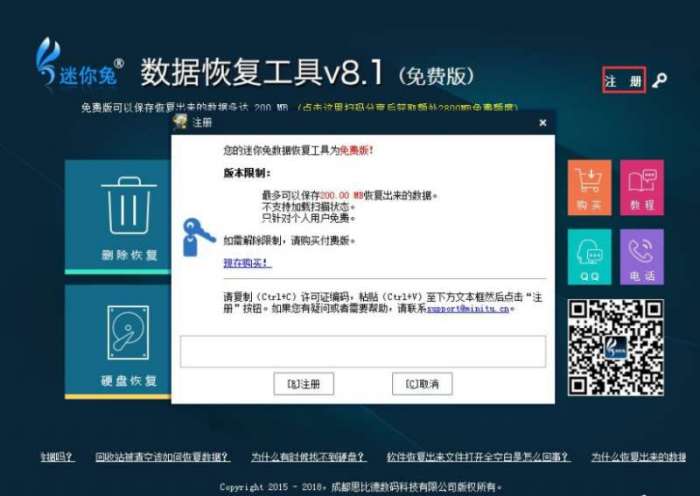Click the 如需解除限制,请购买付费版 text
Image resolution: width=700 pixels, height=496 pixels.
289,241
